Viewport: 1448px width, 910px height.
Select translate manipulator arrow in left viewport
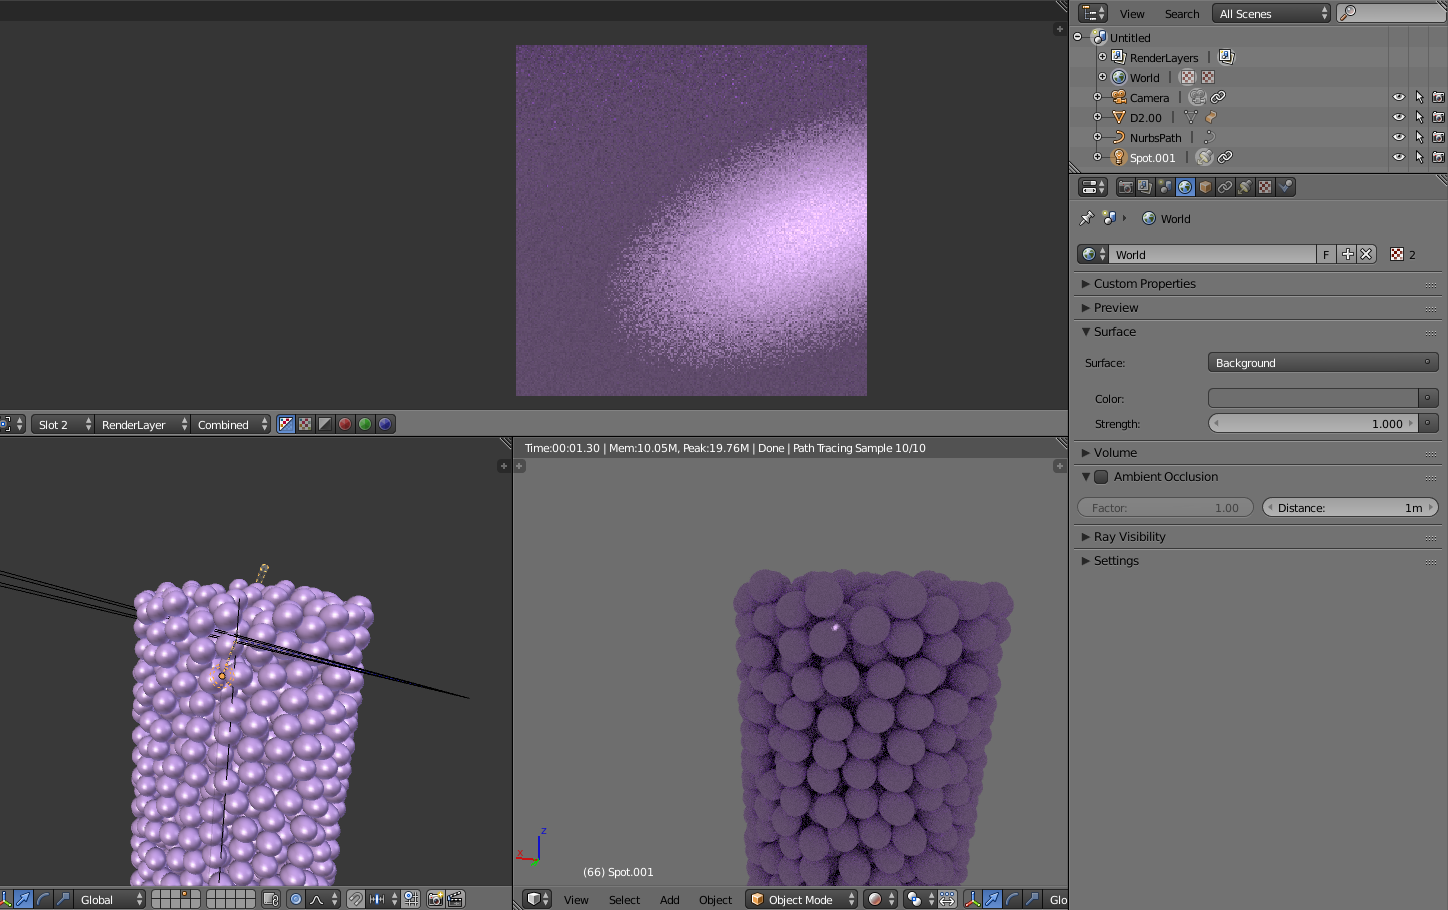pos(23,899)
